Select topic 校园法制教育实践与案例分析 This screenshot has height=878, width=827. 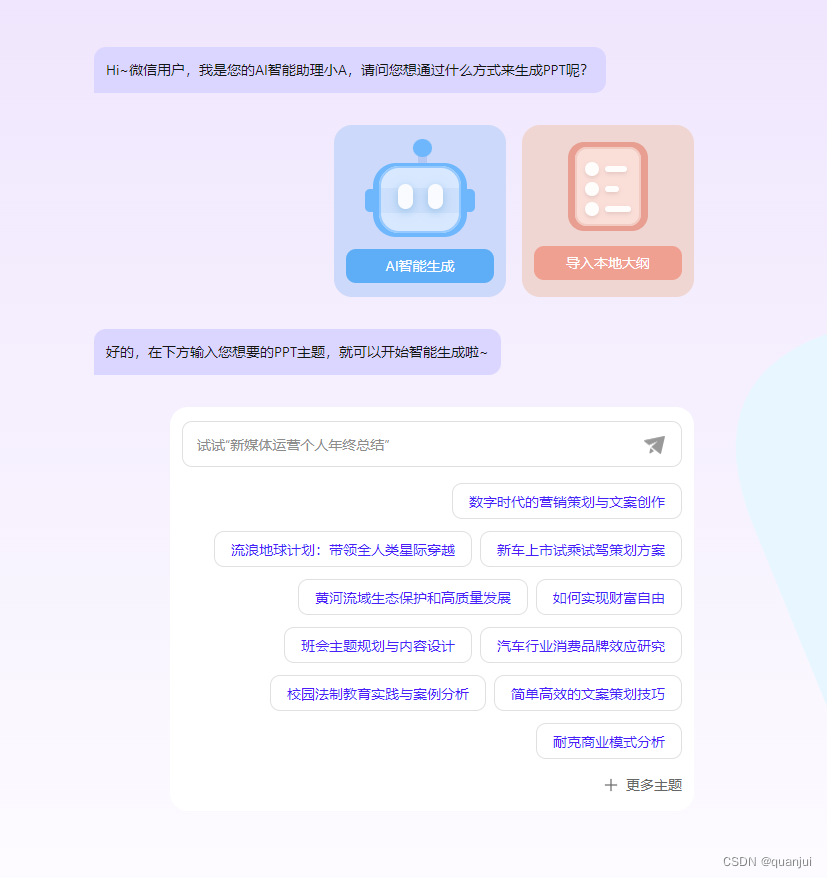click(x=378, y=694)
